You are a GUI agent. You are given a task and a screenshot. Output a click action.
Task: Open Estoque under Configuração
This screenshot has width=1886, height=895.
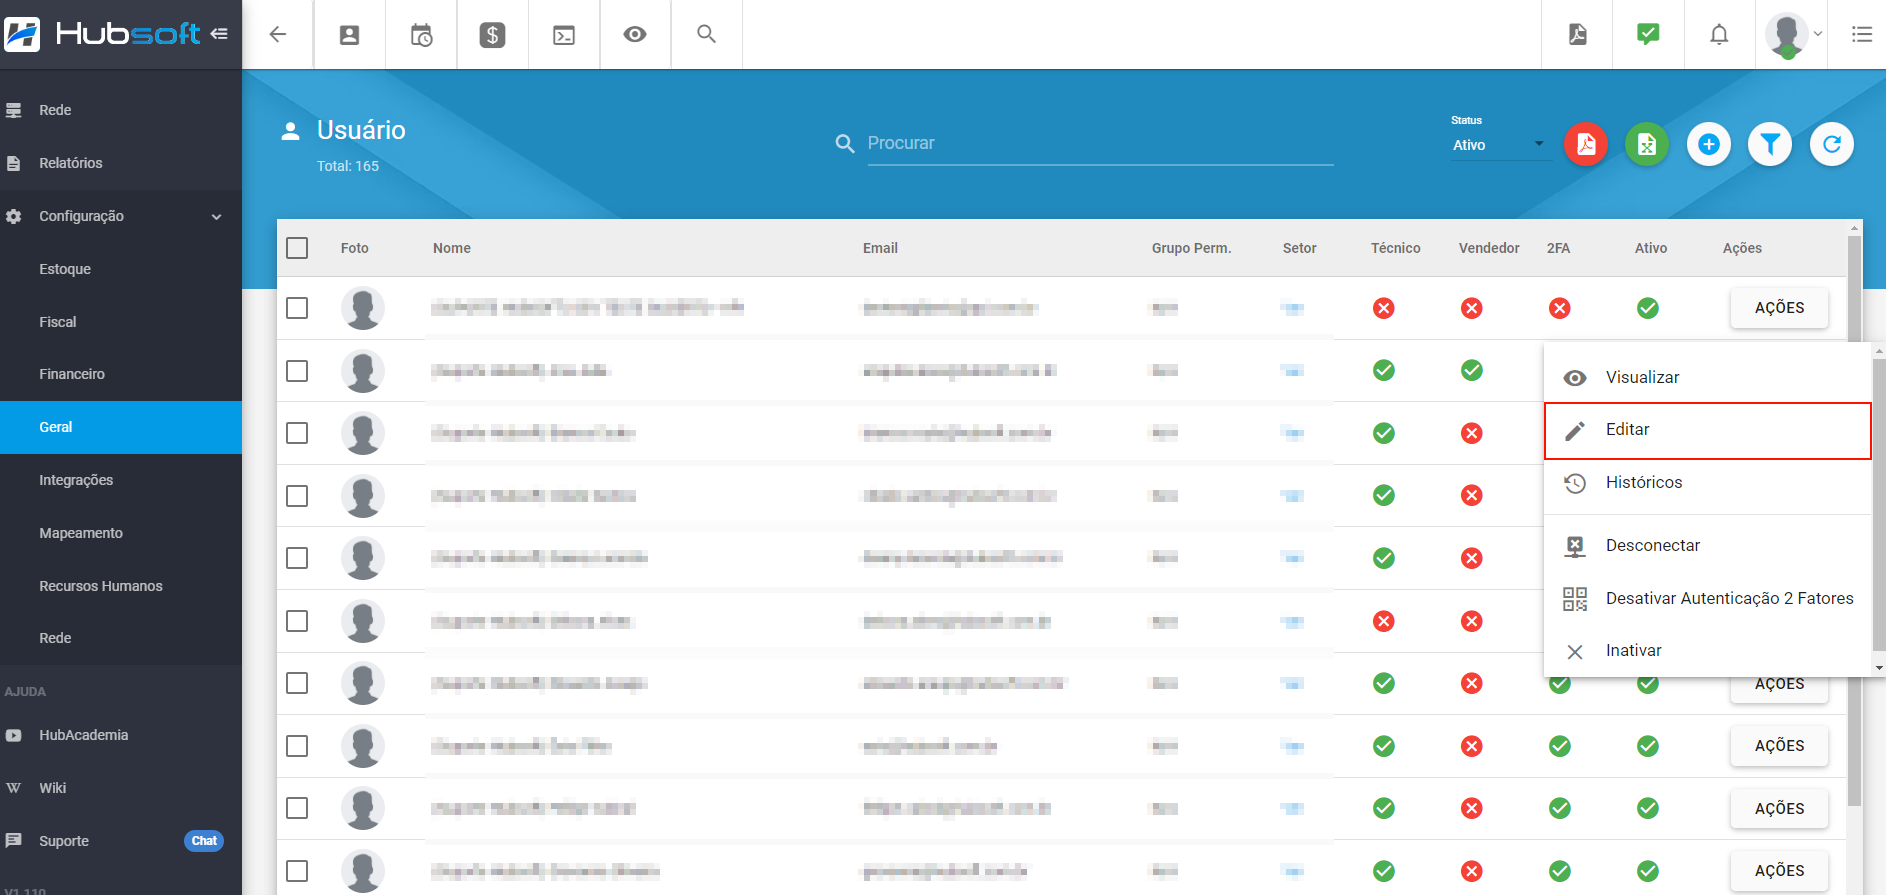(121, 269)
